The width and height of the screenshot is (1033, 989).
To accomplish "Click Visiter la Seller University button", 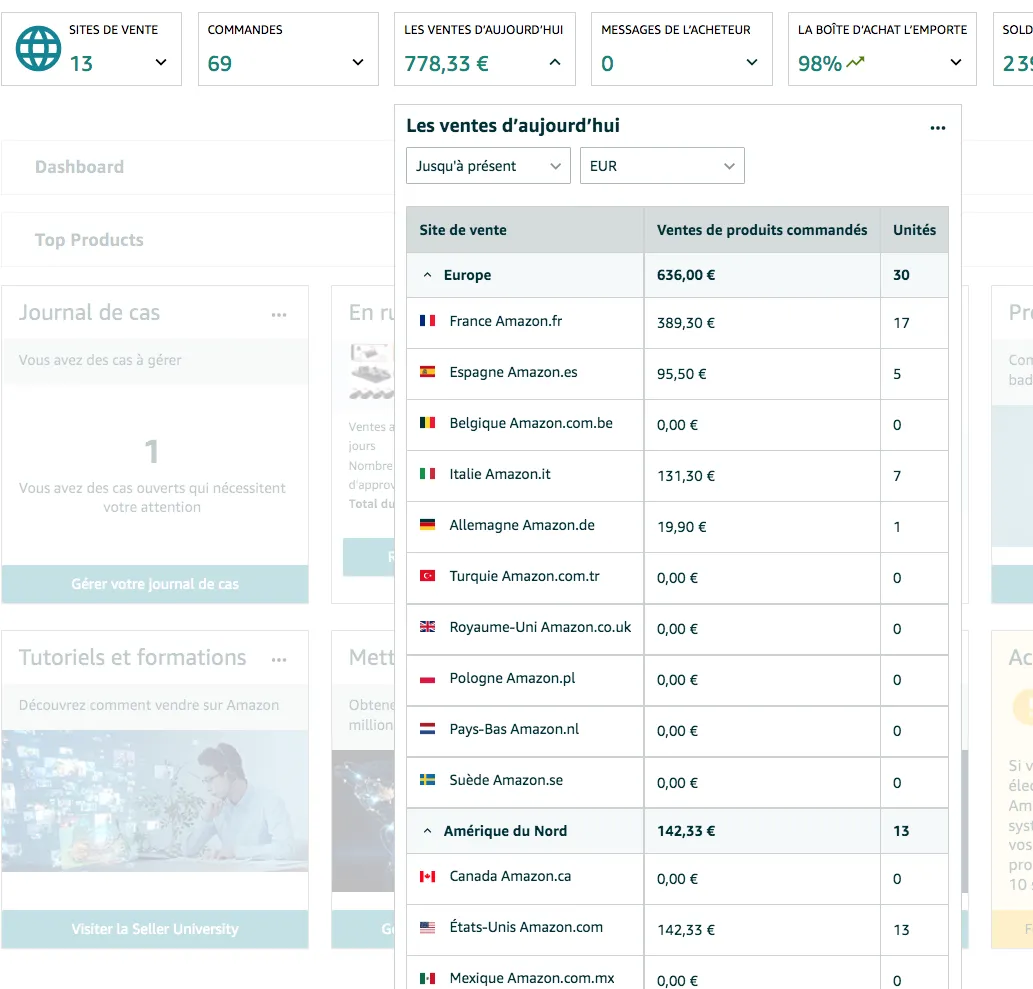I will pyautogui.click(x=155, y=929).
